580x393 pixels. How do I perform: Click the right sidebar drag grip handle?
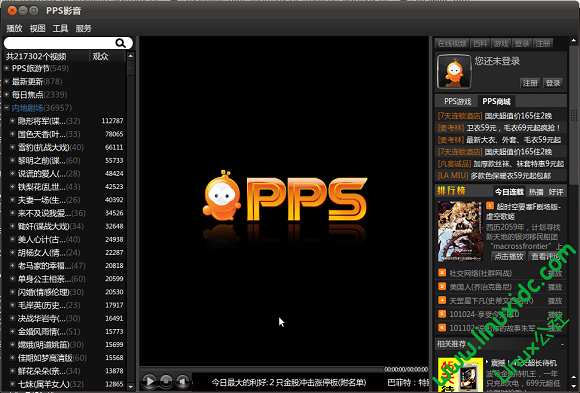[574, 115]
